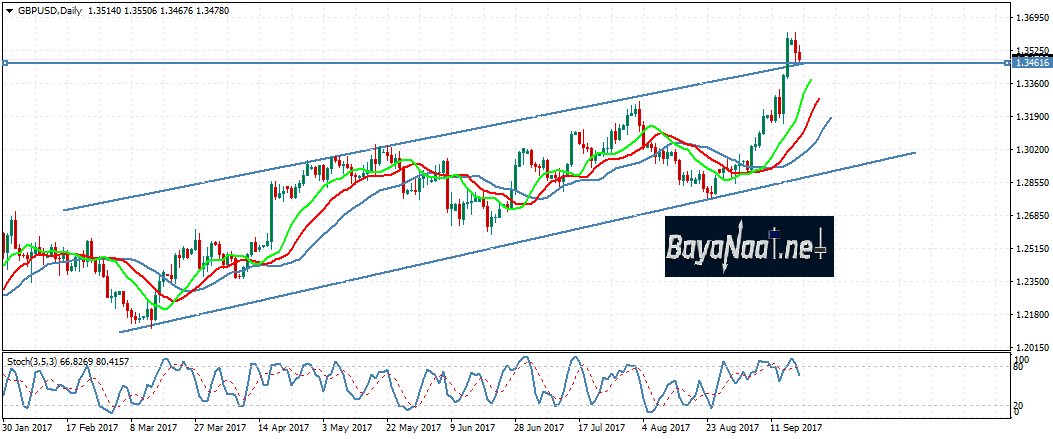
Task: Click the stochastic 80 level label
Action: [1018, 368]
